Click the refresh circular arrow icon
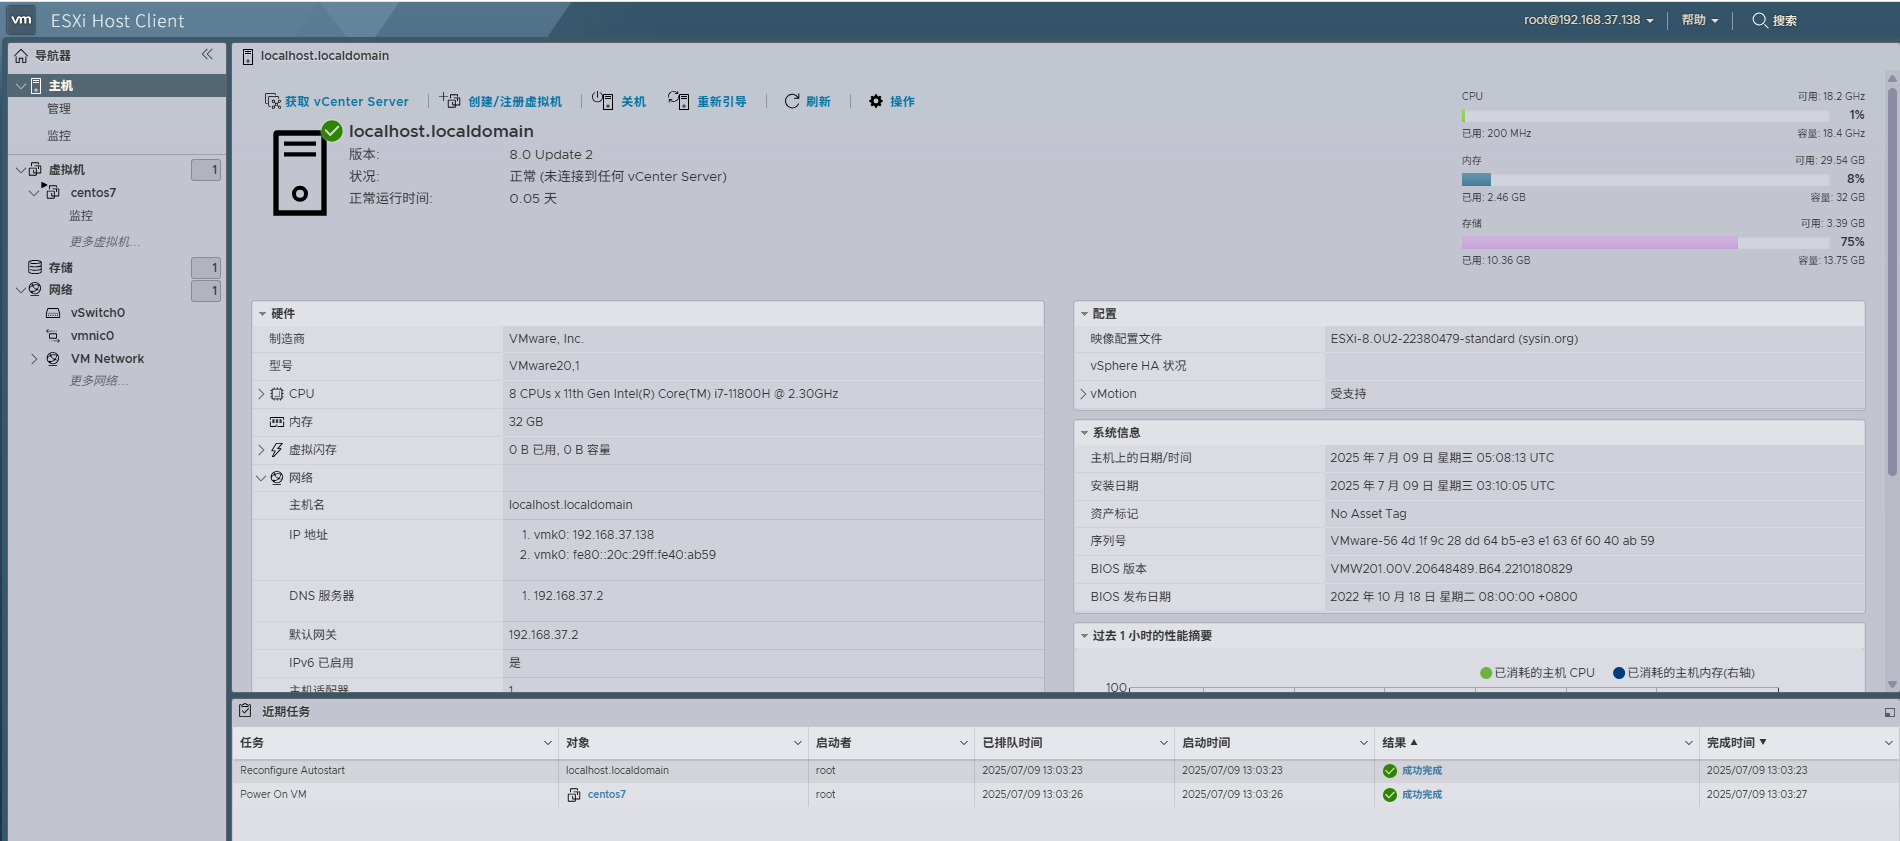The height and width of the screenshot is (841, 1900). pyautogui.click(x=792, y=101)
